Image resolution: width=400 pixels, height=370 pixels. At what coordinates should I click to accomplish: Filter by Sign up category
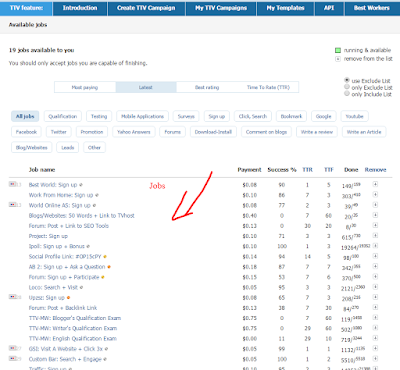point(217,116)
